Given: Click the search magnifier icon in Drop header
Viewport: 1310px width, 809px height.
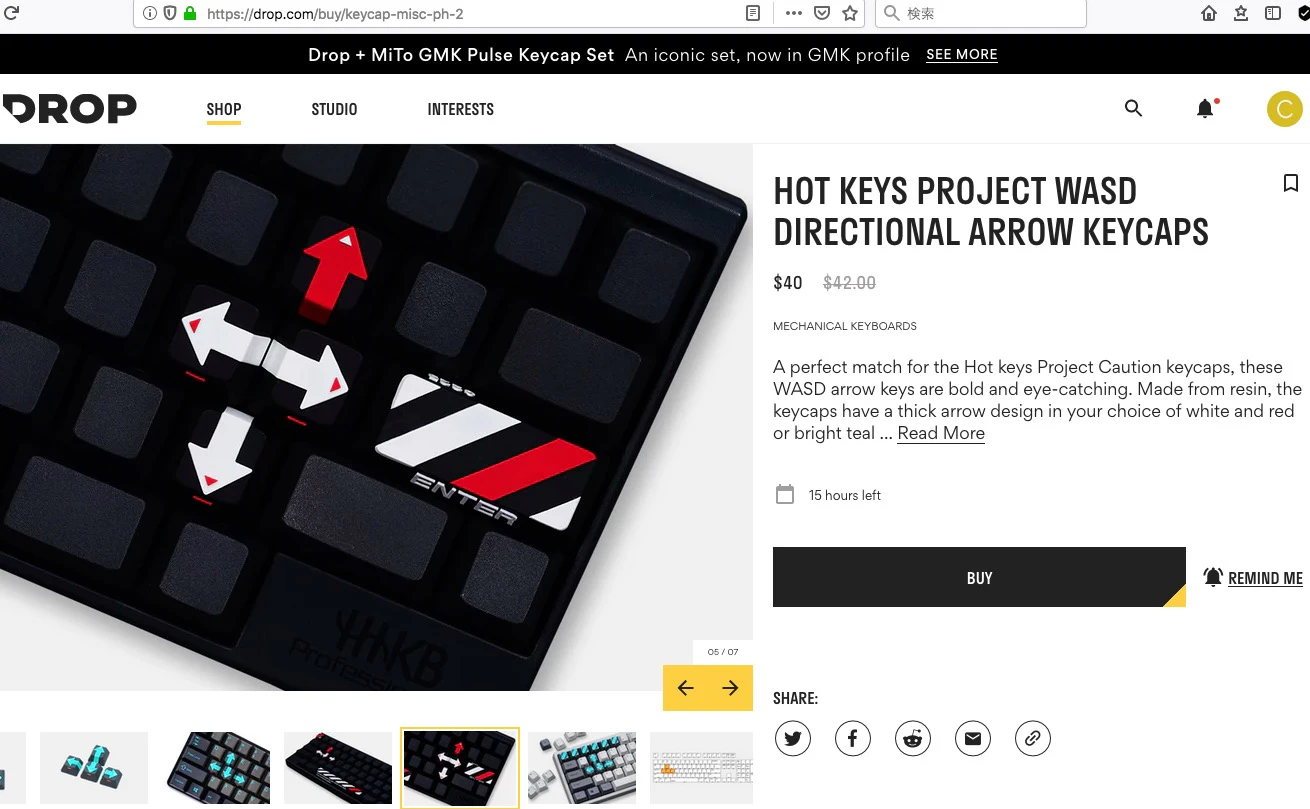Looking at the screenshot, I should tap(1133, 108).
